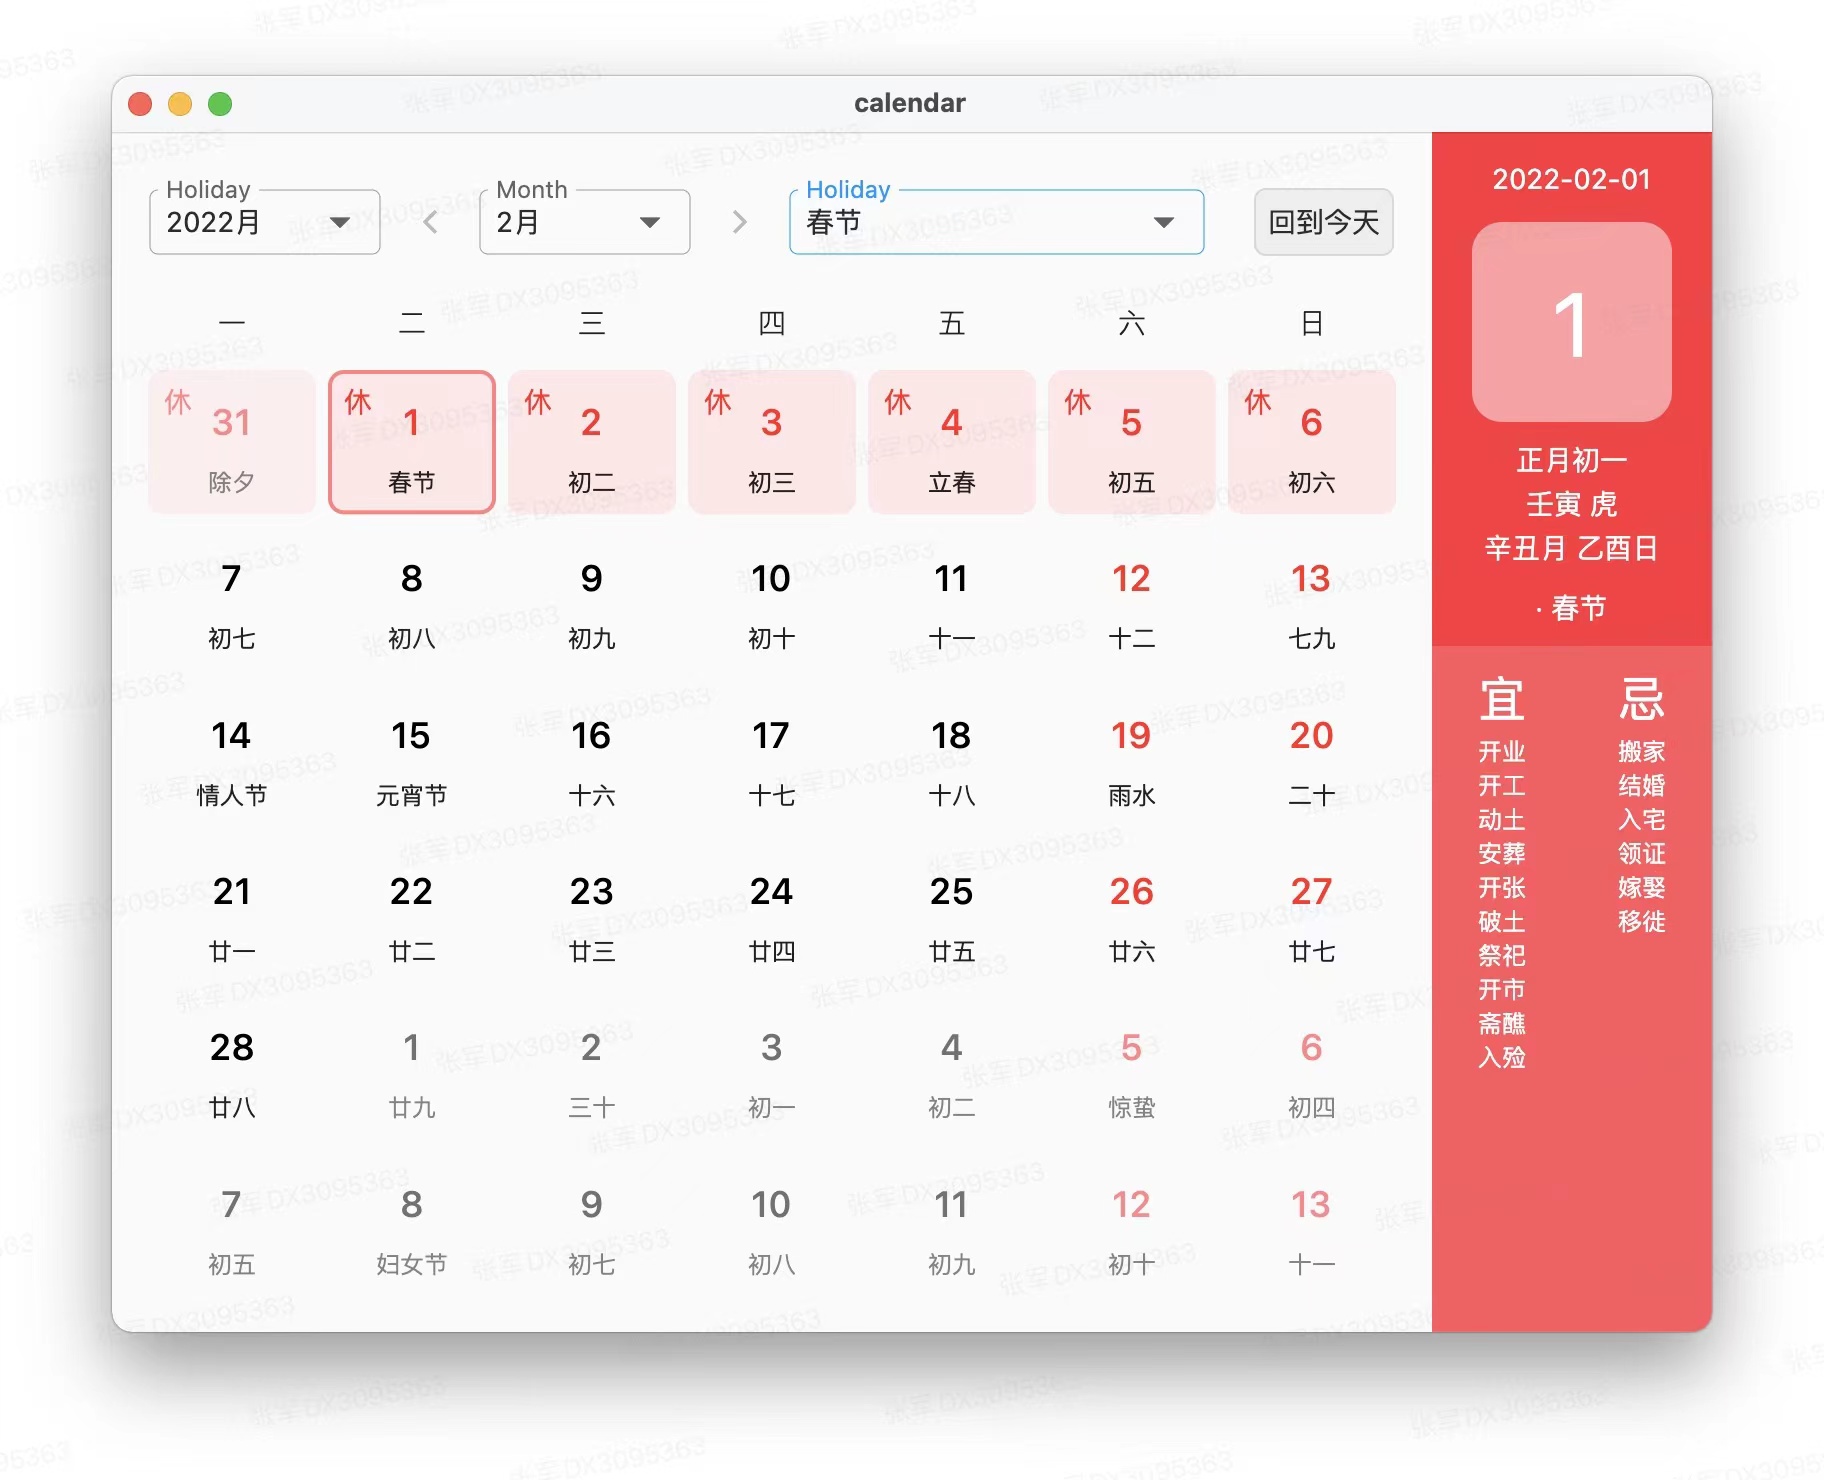Go to the previous month arrow

coord(431,222)
